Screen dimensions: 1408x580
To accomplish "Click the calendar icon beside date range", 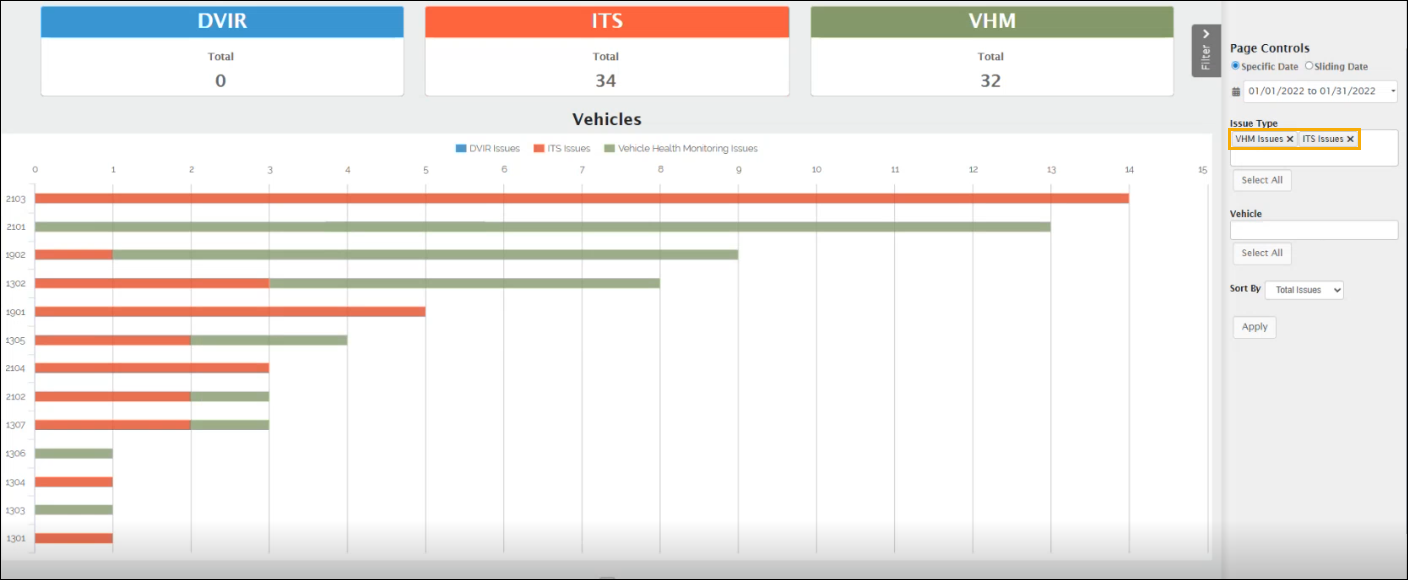I will pos(1235,92).
